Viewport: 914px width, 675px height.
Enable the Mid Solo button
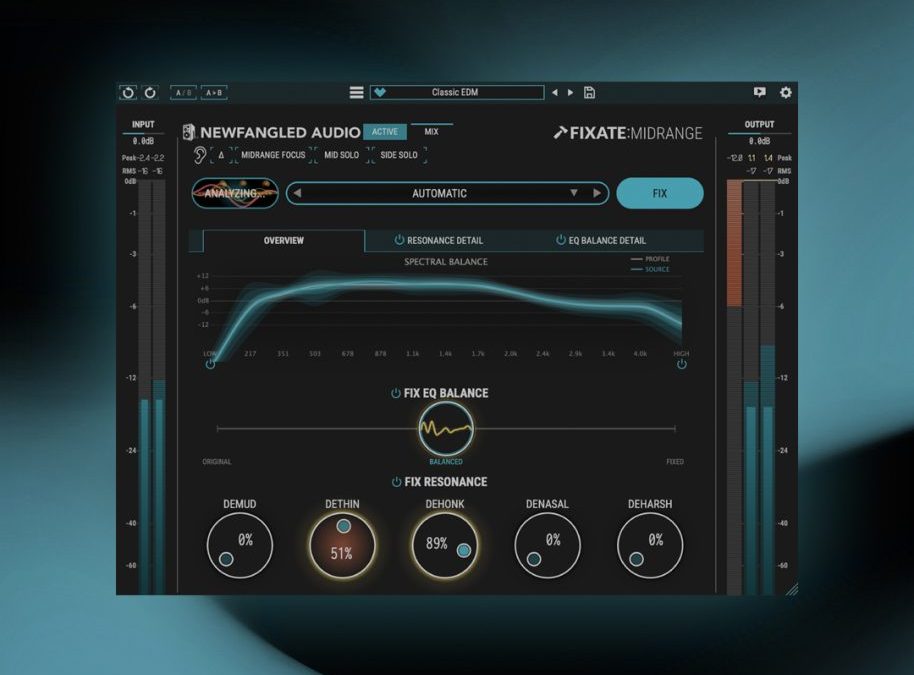coord(342,155)
